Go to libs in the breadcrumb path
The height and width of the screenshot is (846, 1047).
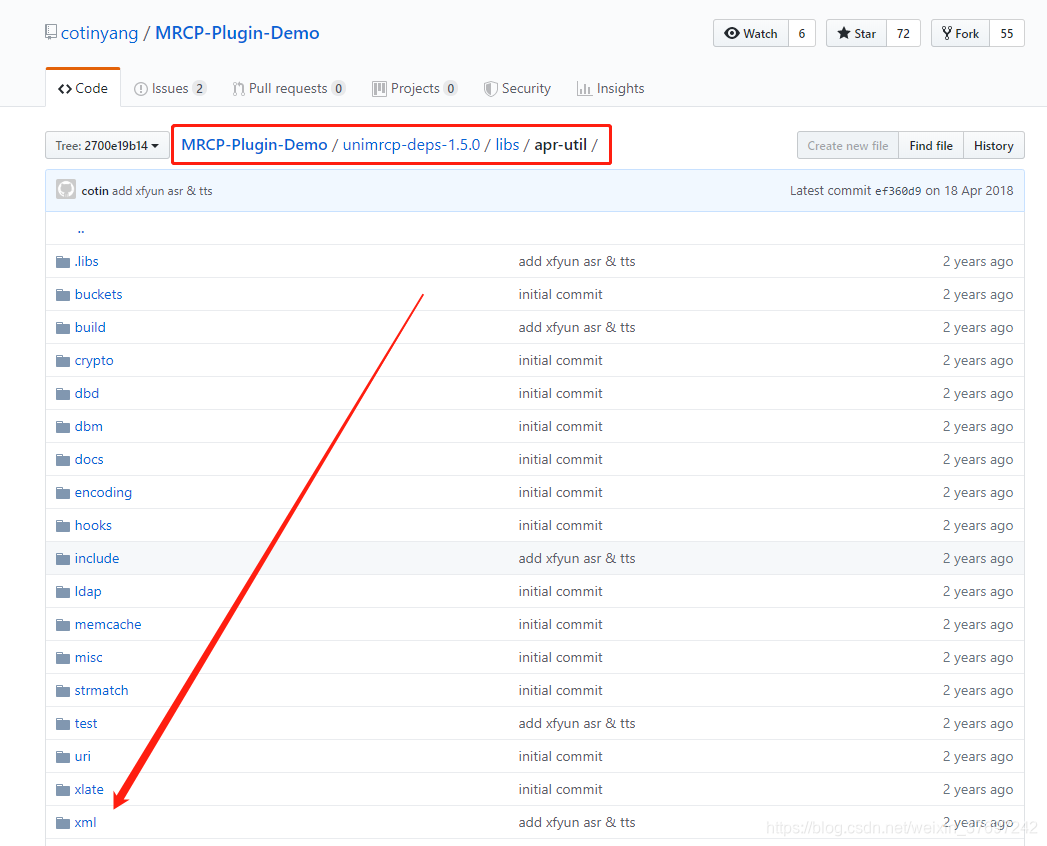507,144
